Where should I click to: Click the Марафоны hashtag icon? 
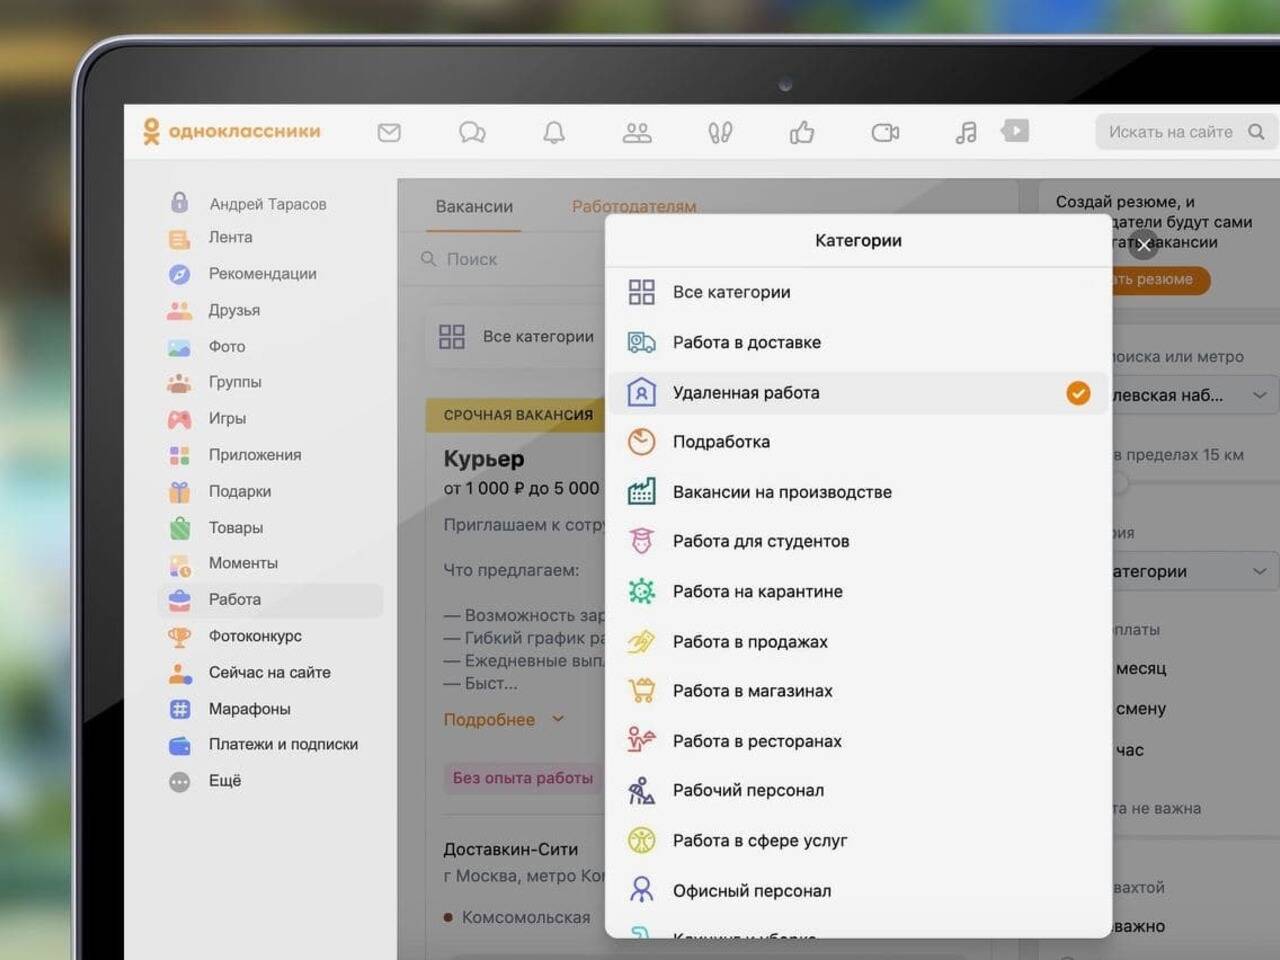pos(179,709)
